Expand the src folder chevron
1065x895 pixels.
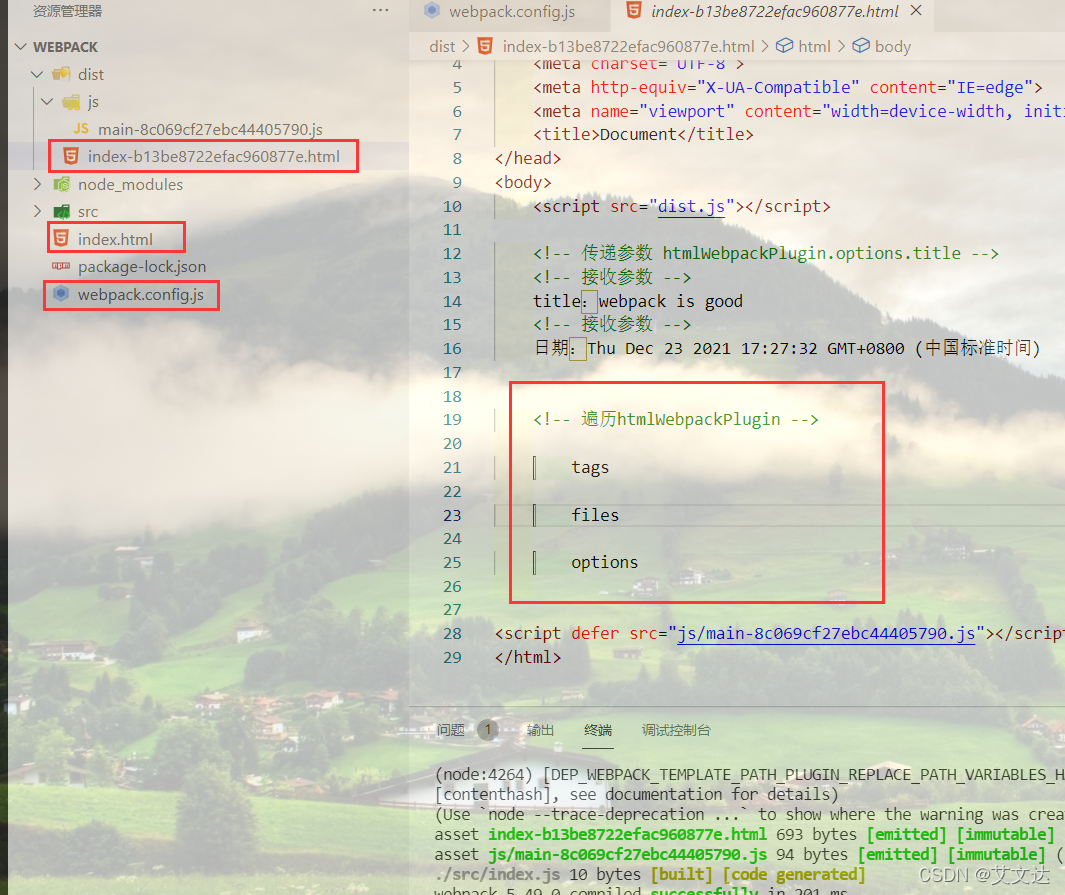(37, 212)
